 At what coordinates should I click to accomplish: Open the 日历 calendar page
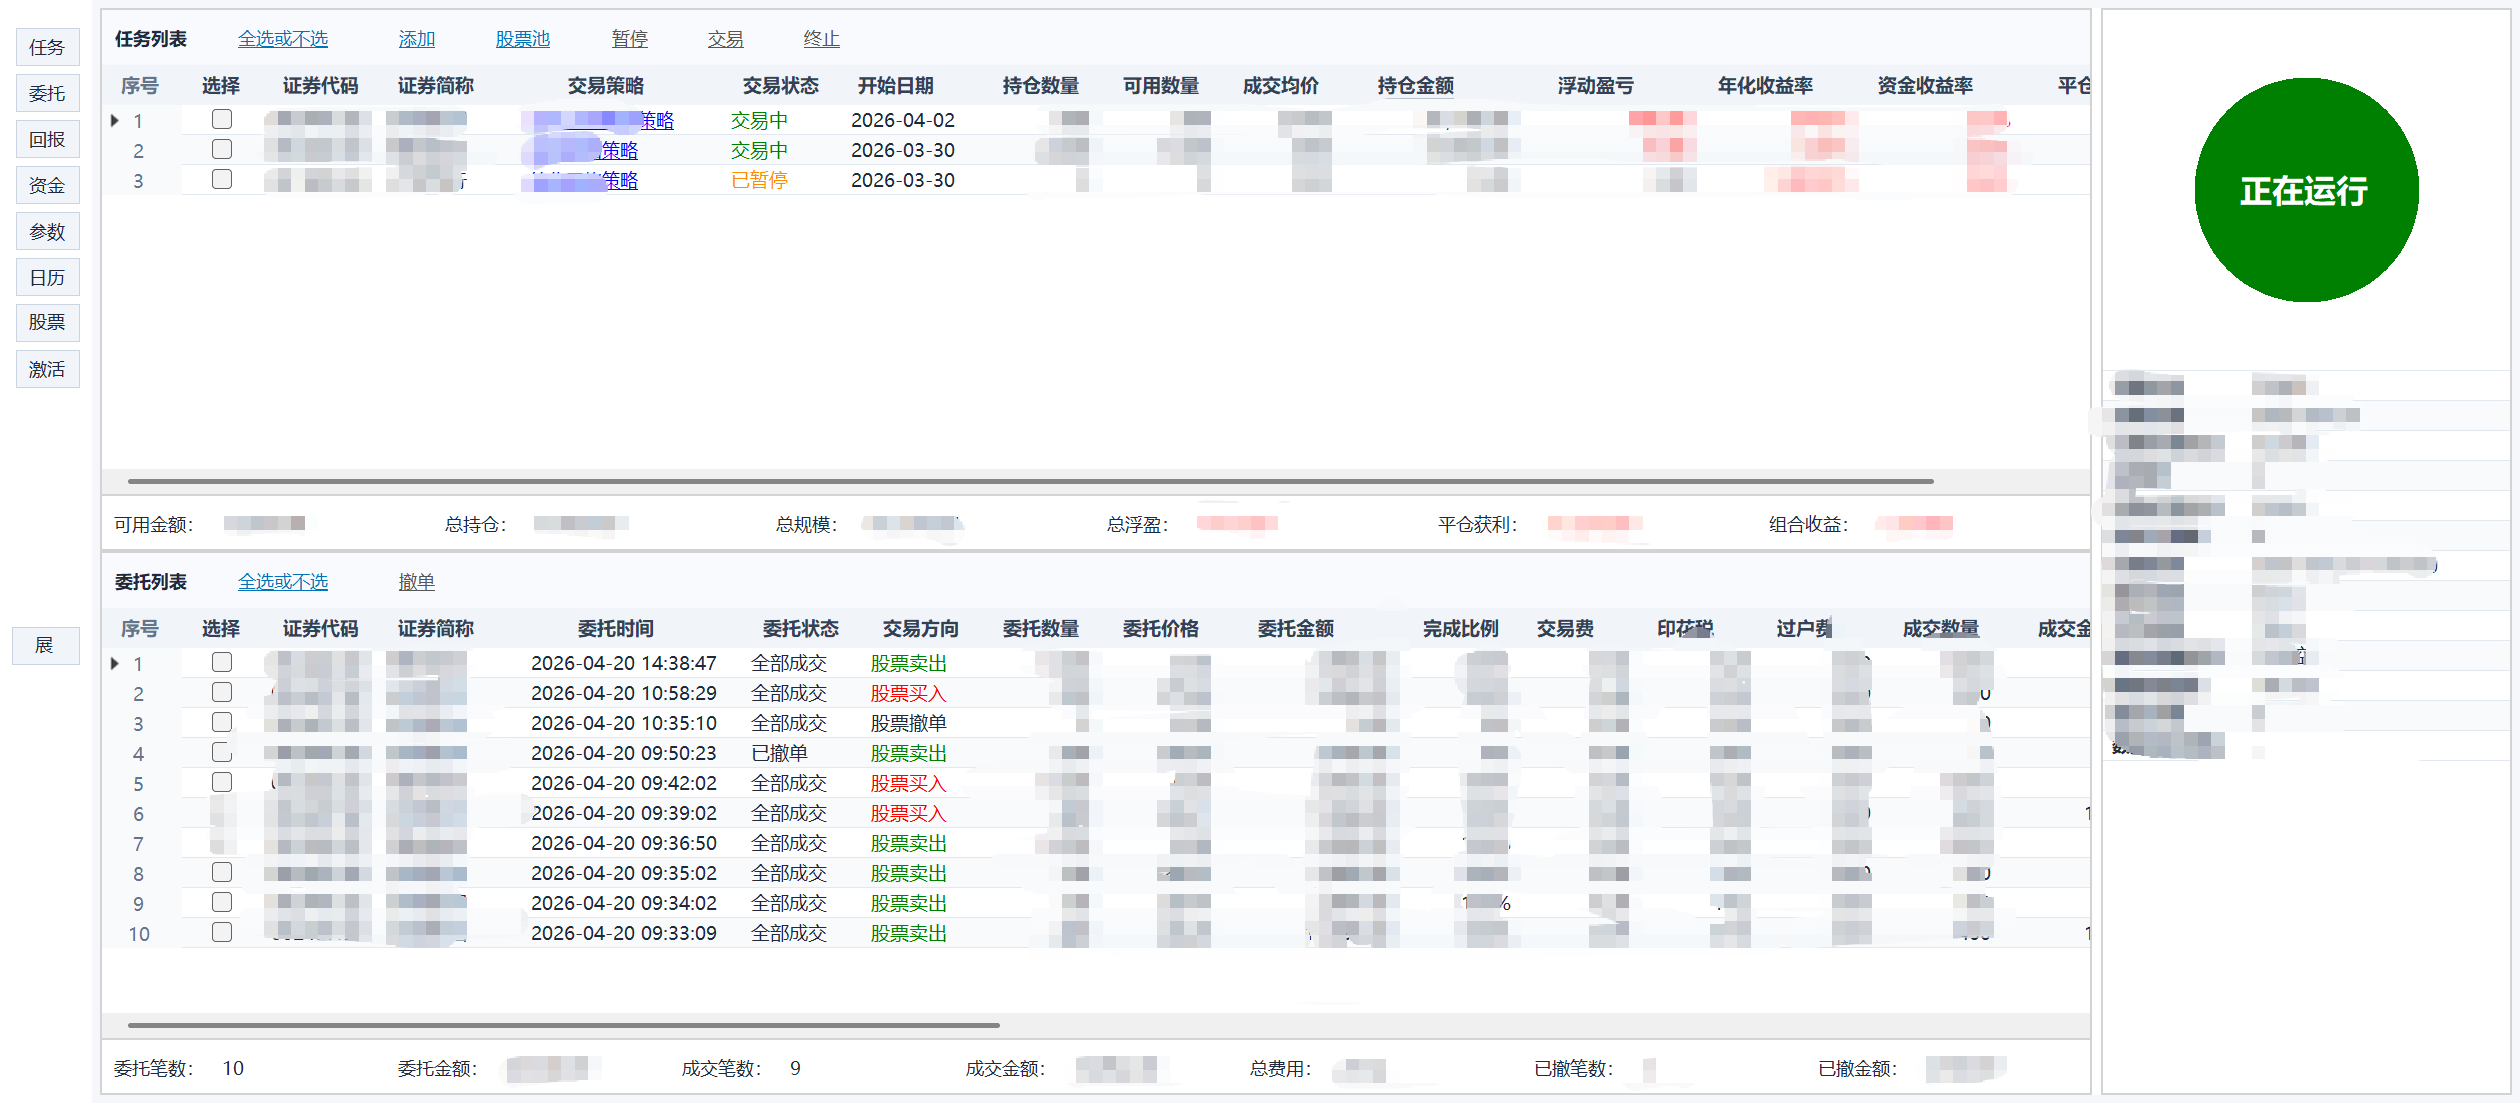pyautogui.click(x=47, y=277)
